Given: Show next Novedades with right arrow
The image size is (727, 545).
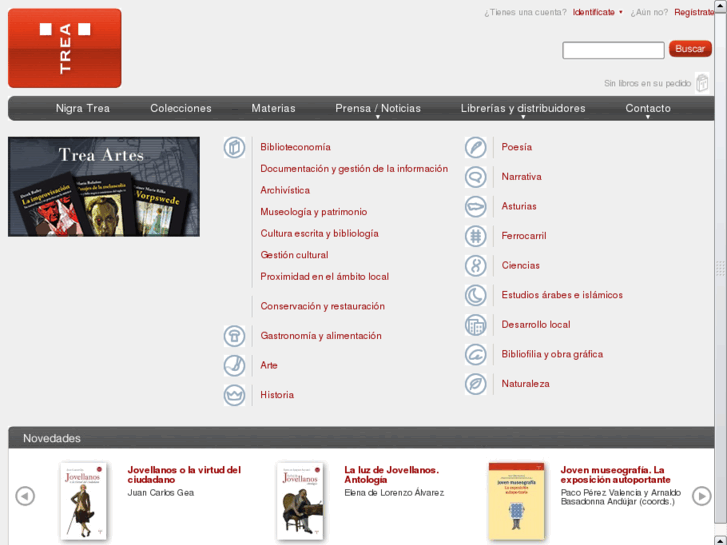Looking at the screenshot, I should [701, 496].
